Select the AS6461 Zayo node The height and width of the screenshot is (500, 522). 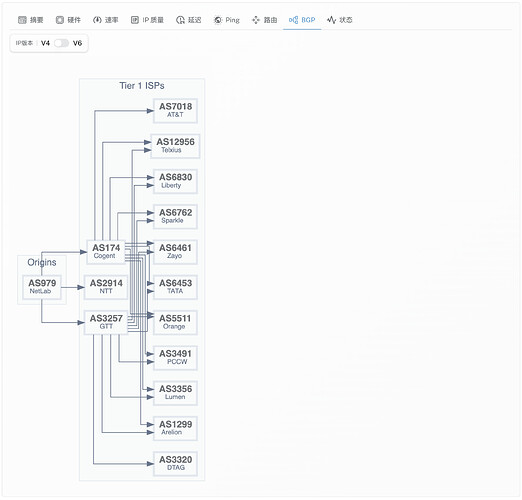click(x=175, y=252)
